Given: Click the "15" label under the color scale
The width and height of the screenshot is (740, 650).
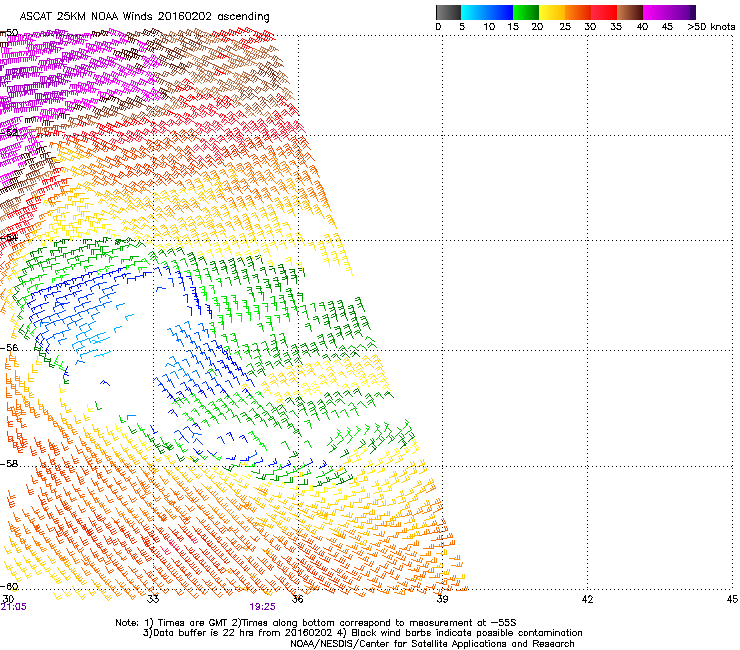Looking at the screenshot, I should coord(513,27).
